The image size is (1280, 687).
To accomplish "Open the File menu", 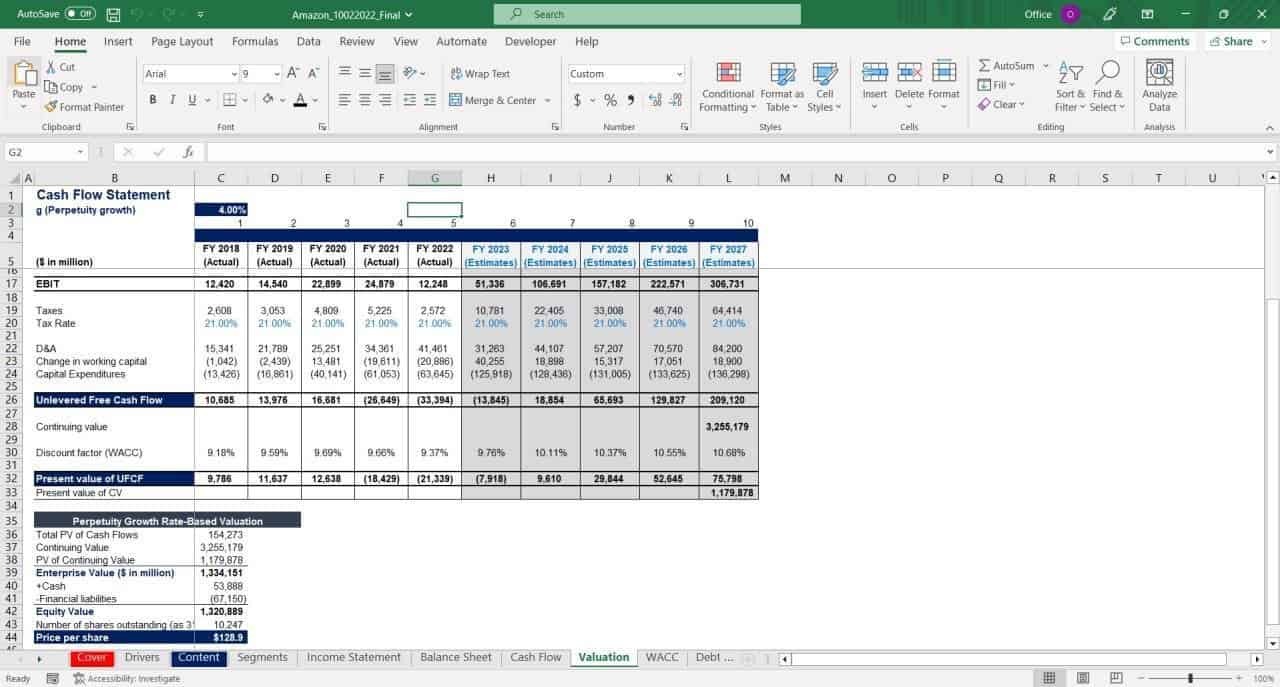I will (22, 41).
